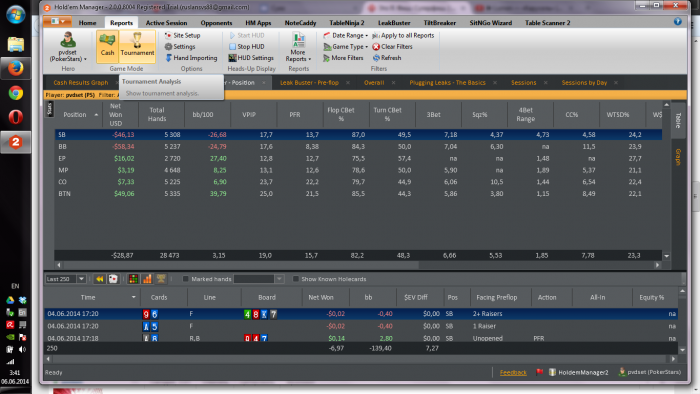Open the application menu button dropdown
This screenshot has width=700, height=394.
[x=57, y=21]
